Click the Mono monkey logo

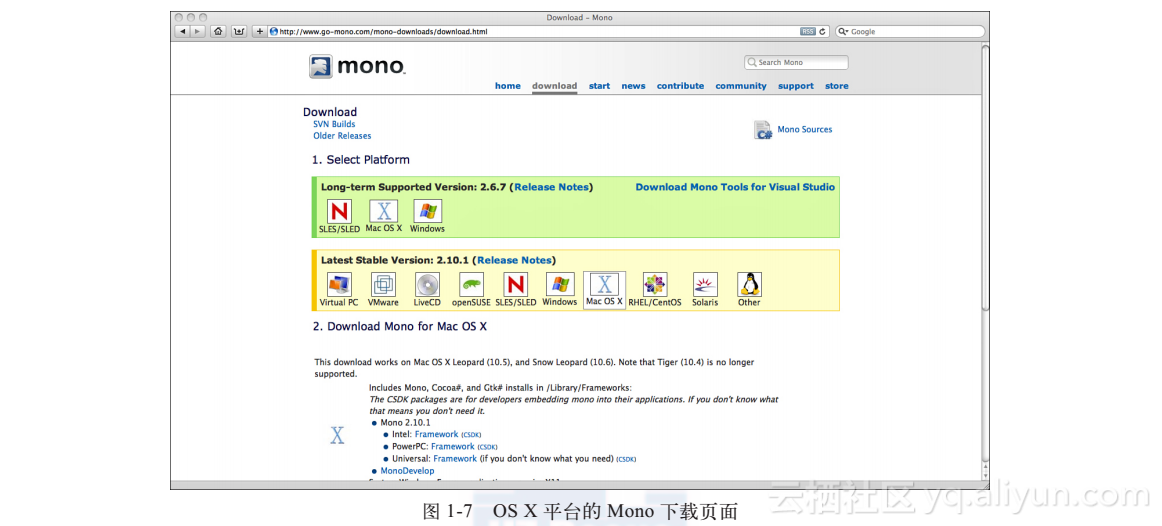[x=322, y=67]
